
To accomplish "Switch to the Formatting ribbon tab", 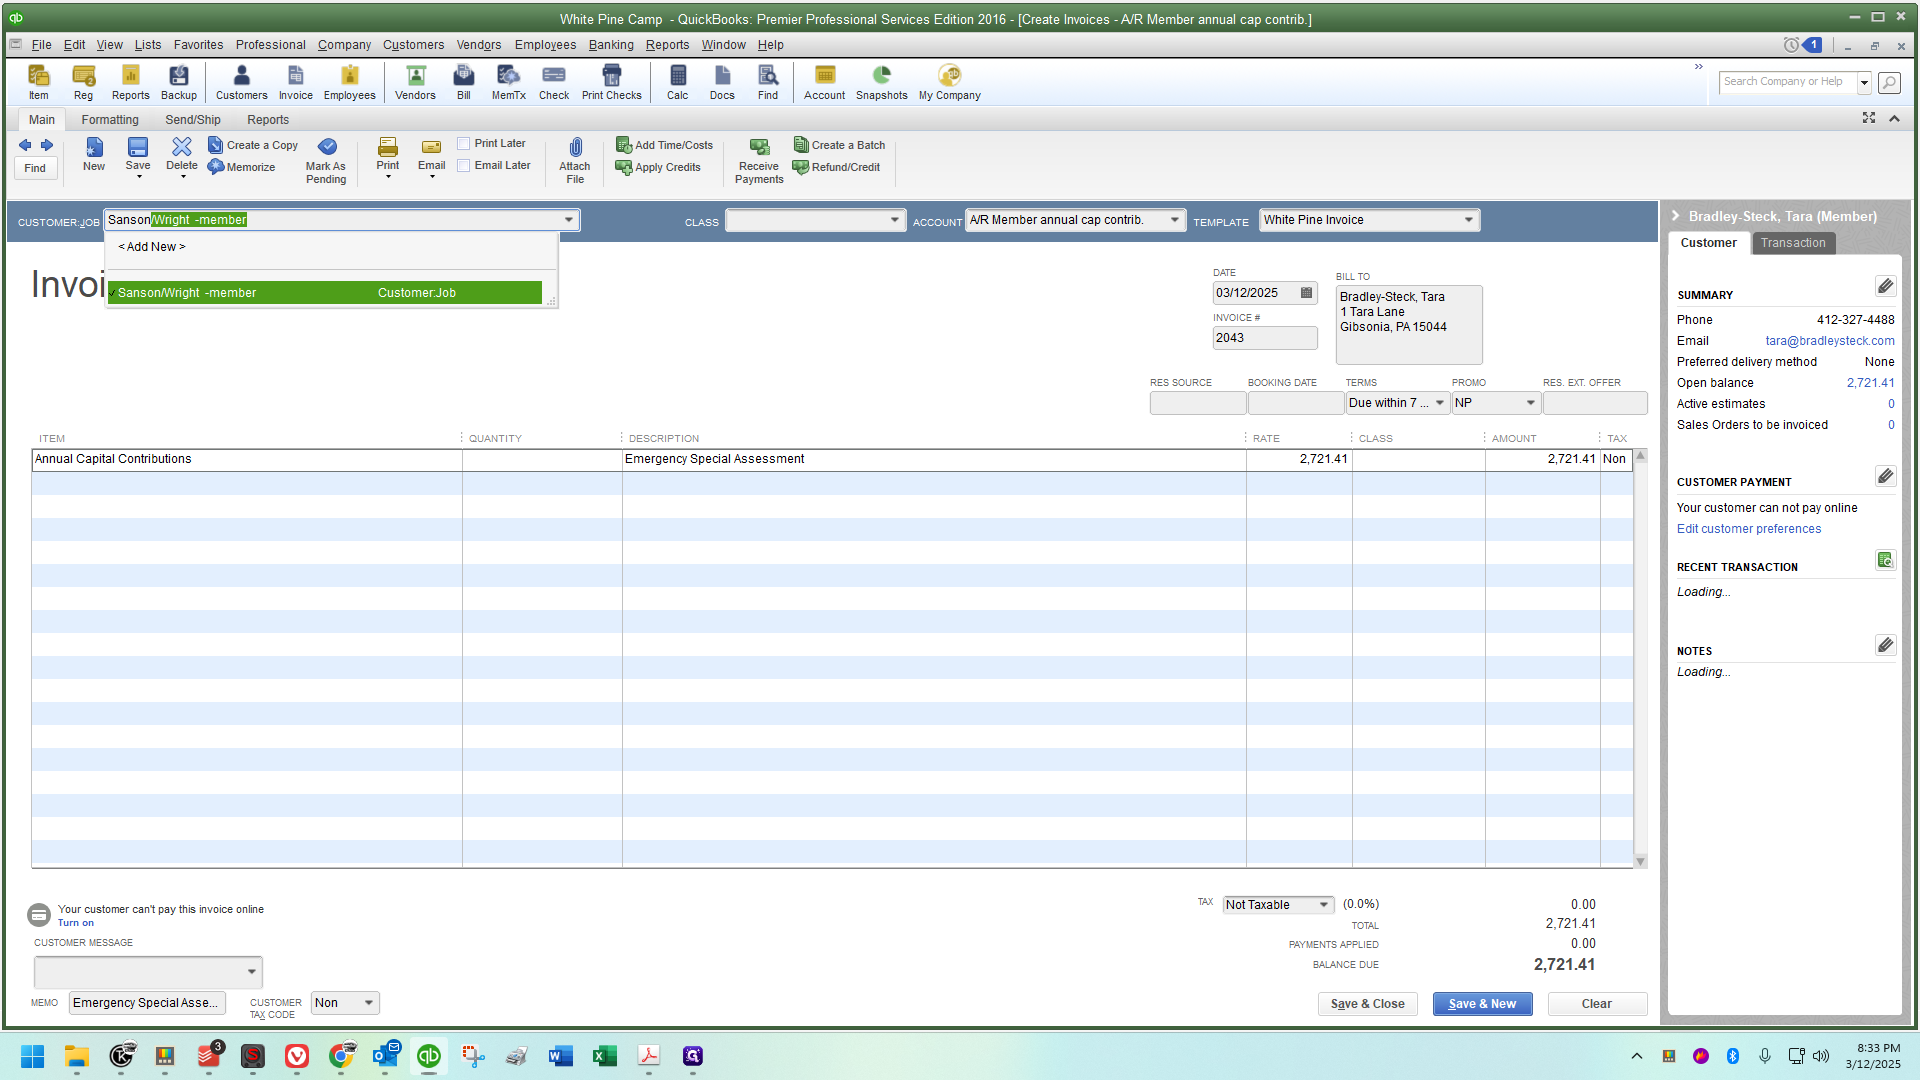I will tap(110, 120).
